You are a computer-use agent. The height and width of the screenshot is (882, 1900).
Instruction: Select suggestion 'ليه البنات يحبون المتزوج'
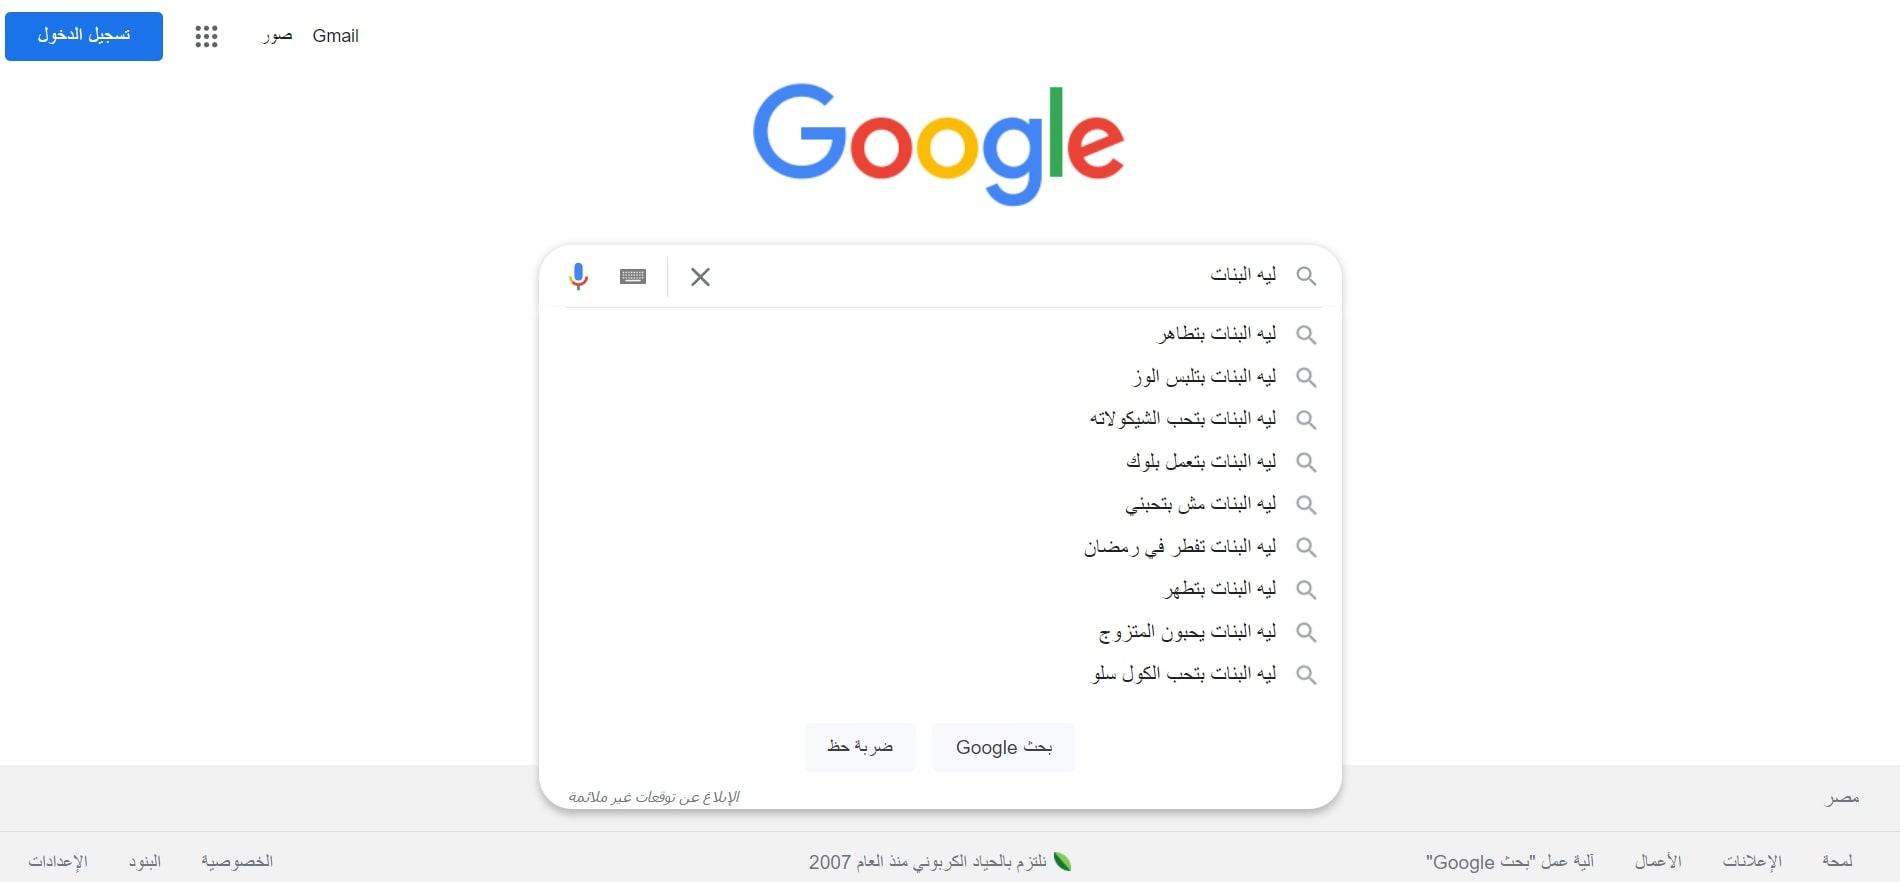pyautogui.click(x=1187, y=632)
